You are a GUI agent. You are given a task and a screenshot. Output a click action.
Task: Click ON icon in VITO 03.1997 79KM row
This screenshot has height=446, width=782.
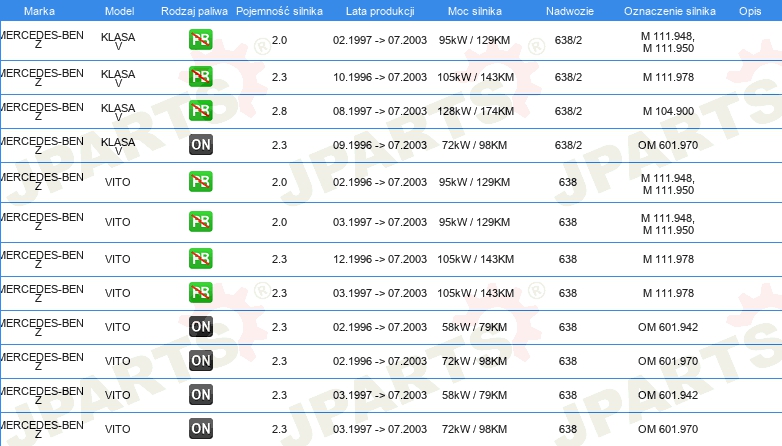200,395
